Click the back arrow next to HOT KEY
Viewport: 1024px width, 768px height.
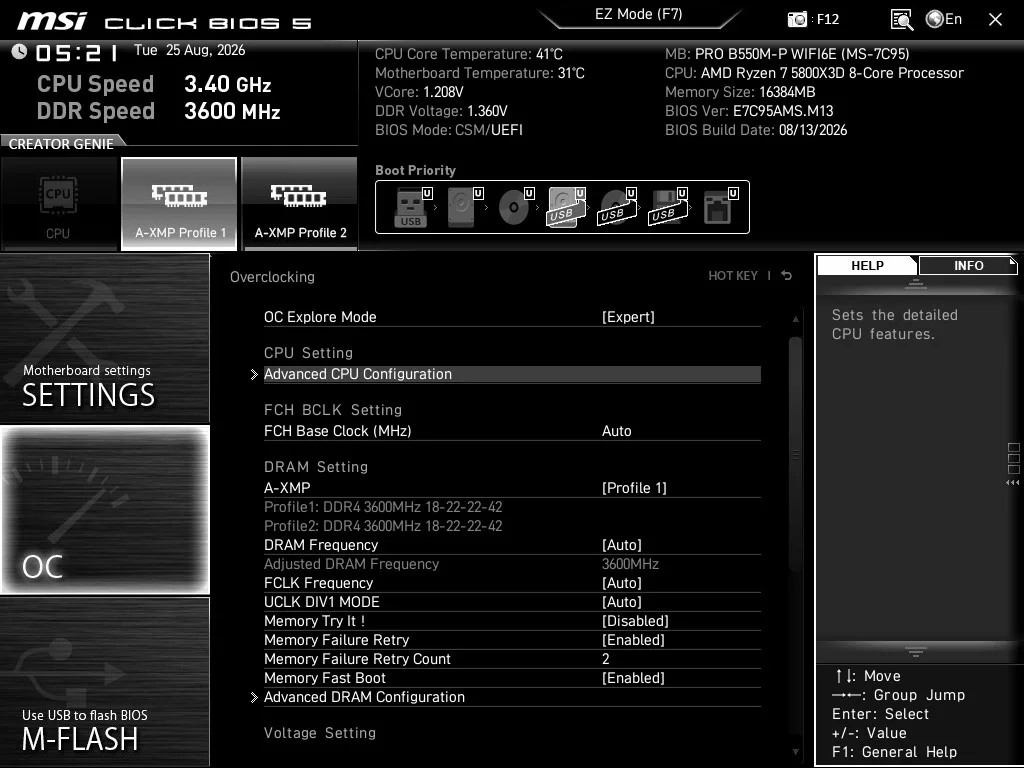(786, 276)
